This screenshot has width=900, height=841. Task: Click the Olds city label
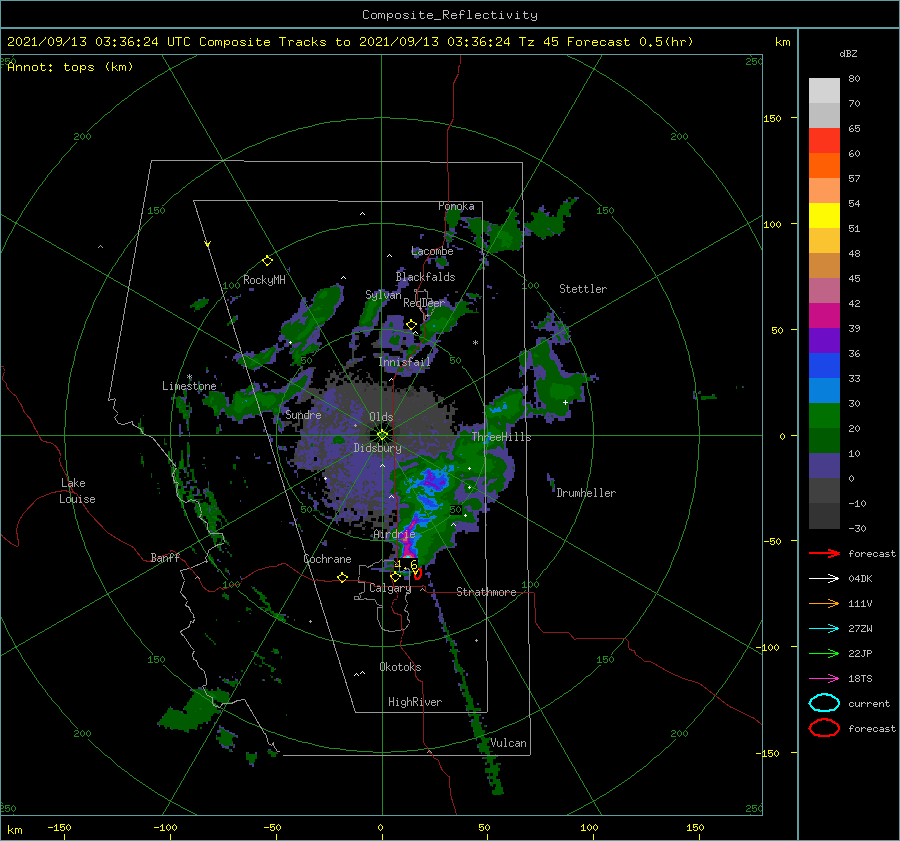[381, 417]
